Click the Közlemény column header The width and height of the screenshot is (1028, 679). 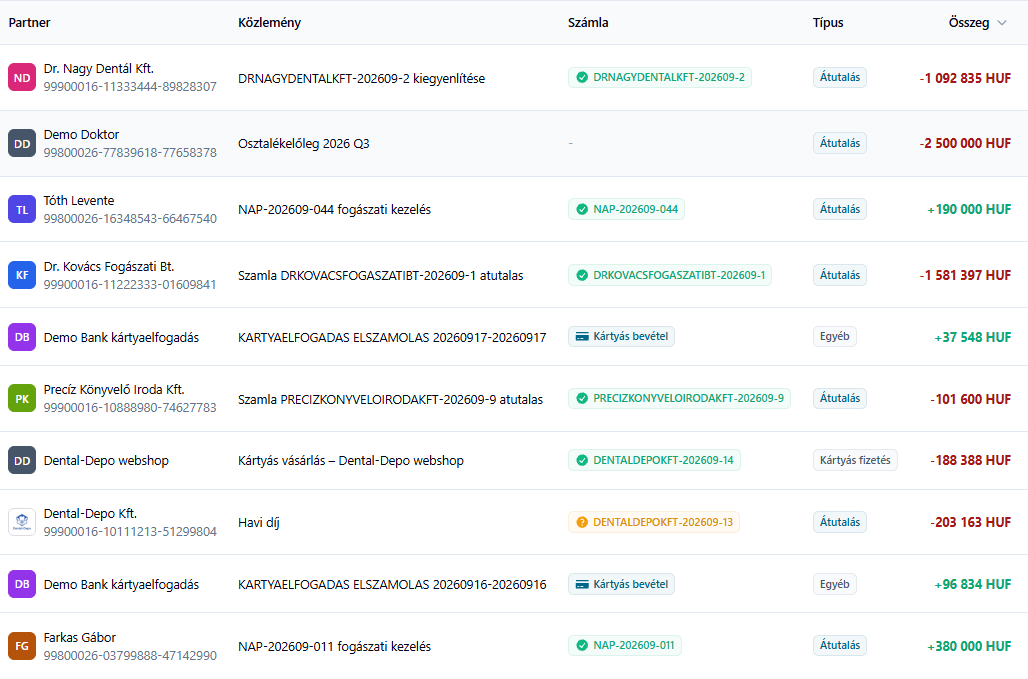(269, 22)
